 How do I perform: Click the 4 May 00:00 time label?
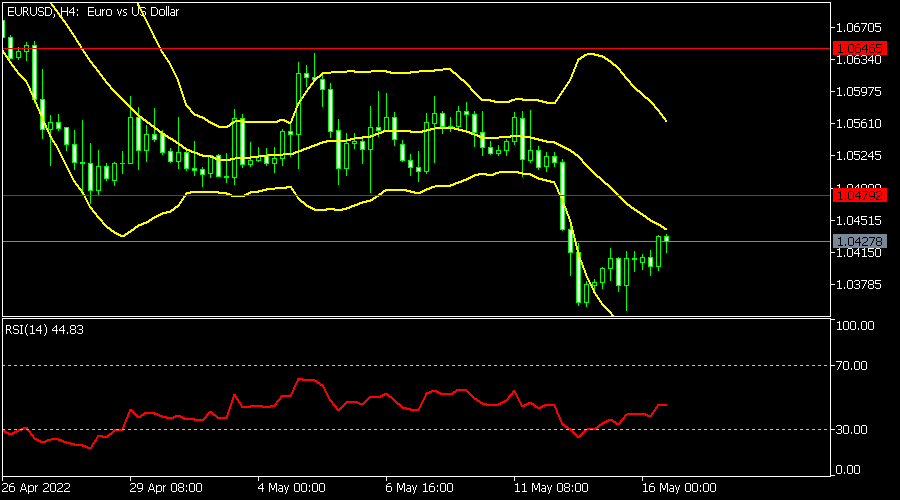292,488
